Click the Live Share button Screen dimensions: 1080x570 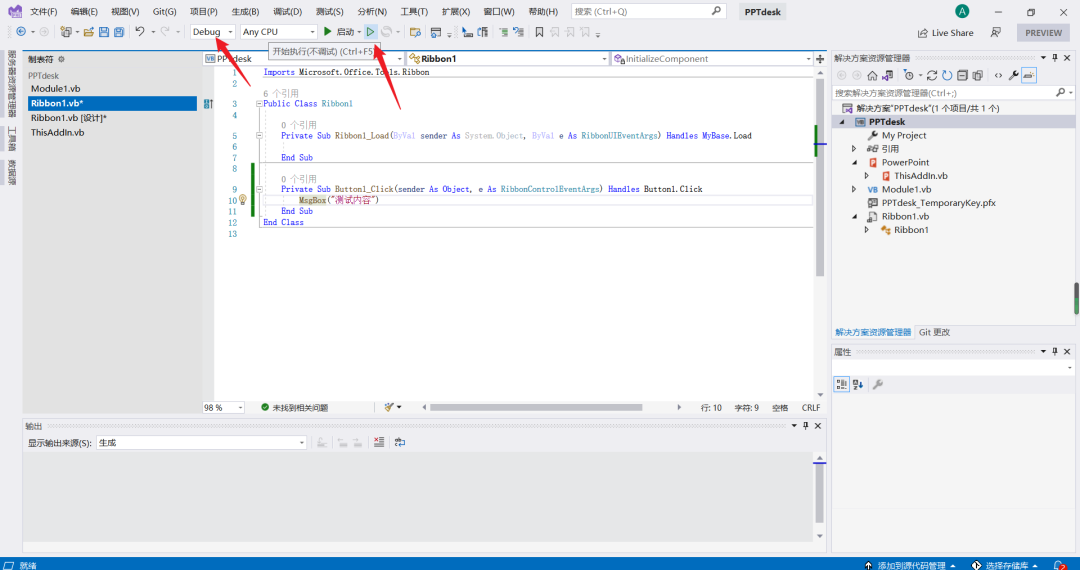[x=945, y=32]
